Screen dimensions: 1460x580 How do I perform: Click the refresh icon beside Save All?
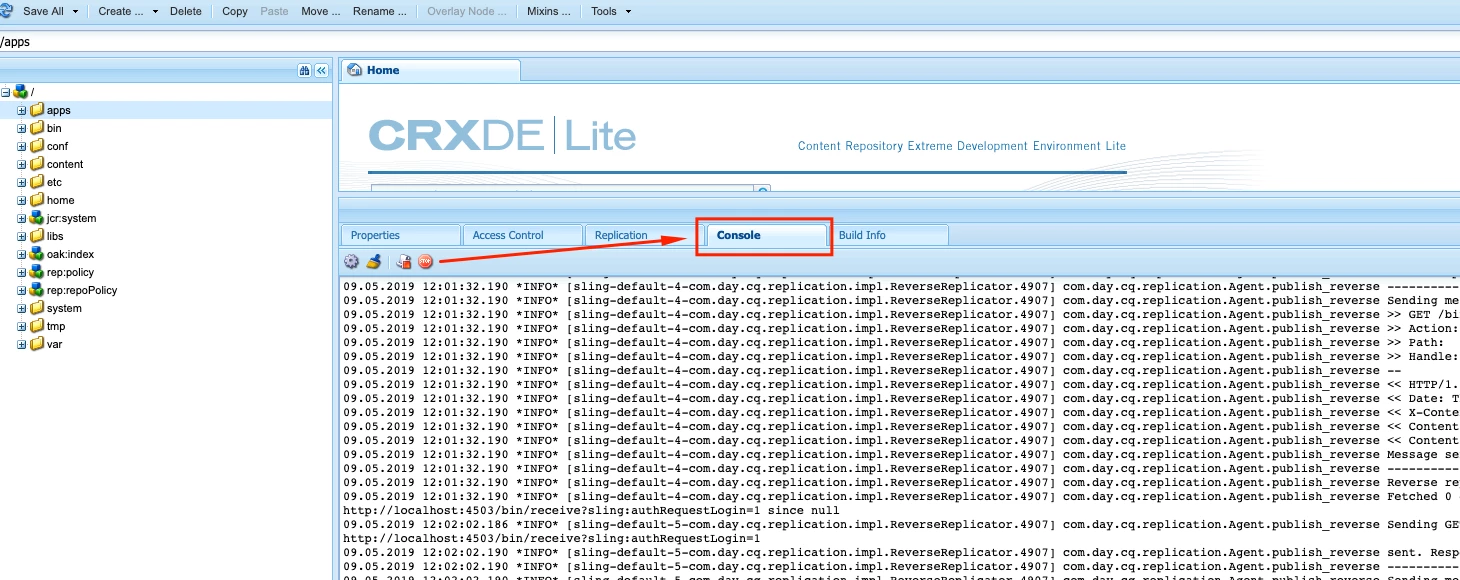pyautogui.click(x=8, y=11)
